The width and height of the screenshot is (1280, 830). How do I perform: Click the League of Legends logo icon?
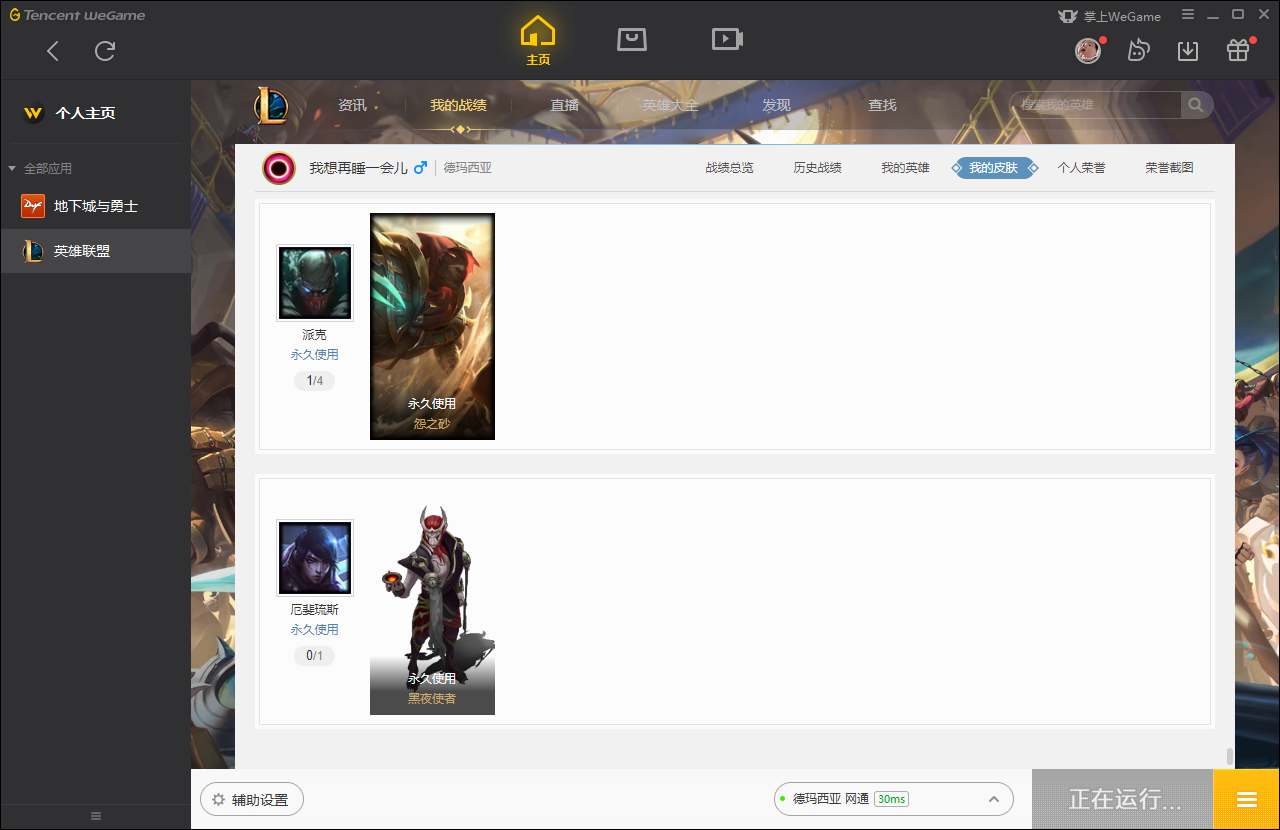tap(271, 105)
